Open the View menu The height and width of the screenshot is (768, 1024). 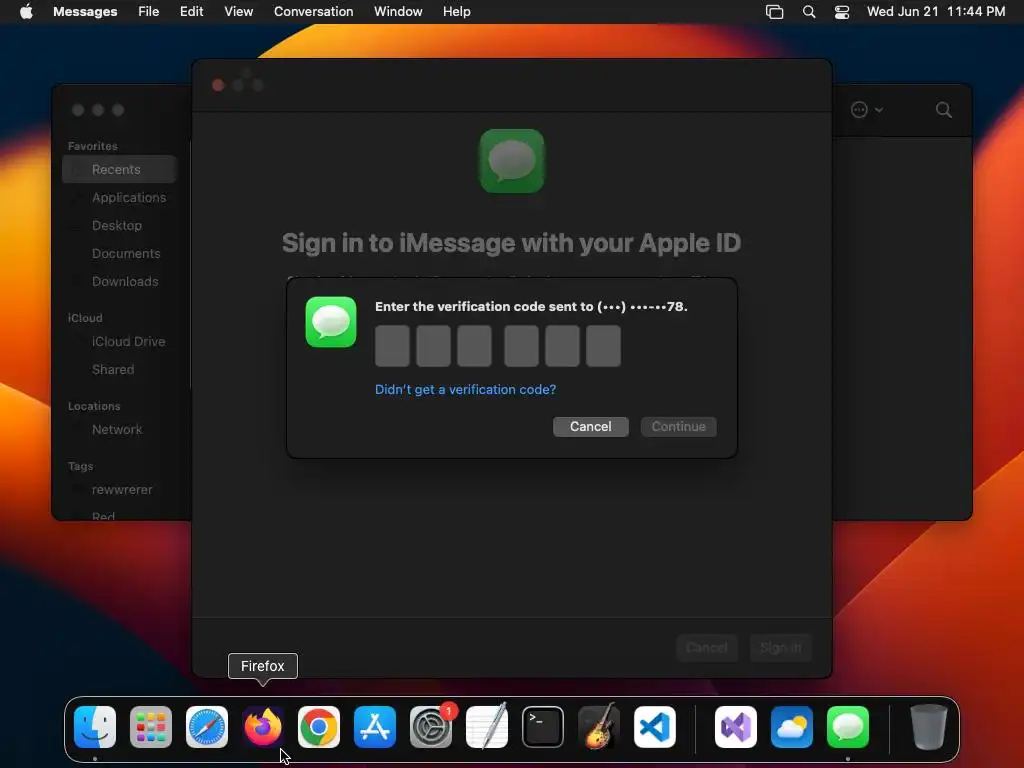(238, 12)
